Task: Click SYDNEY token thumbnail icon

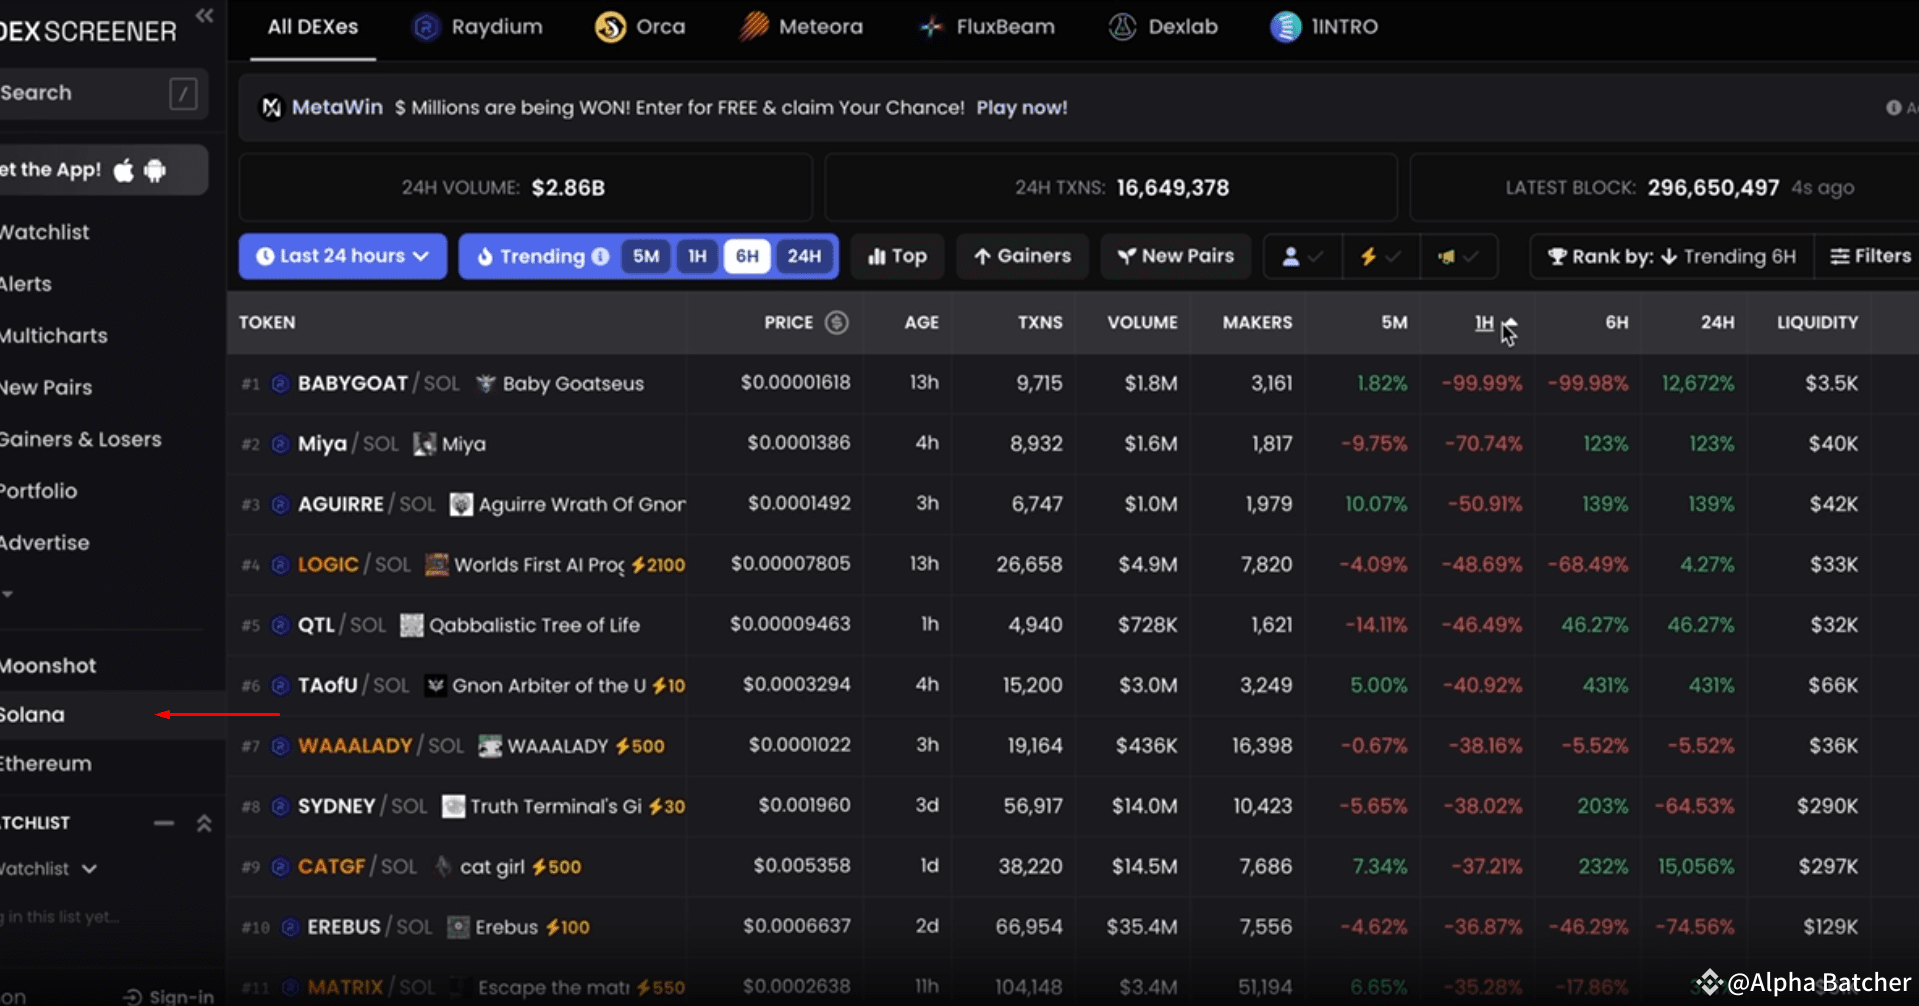Action: (454, 806)
